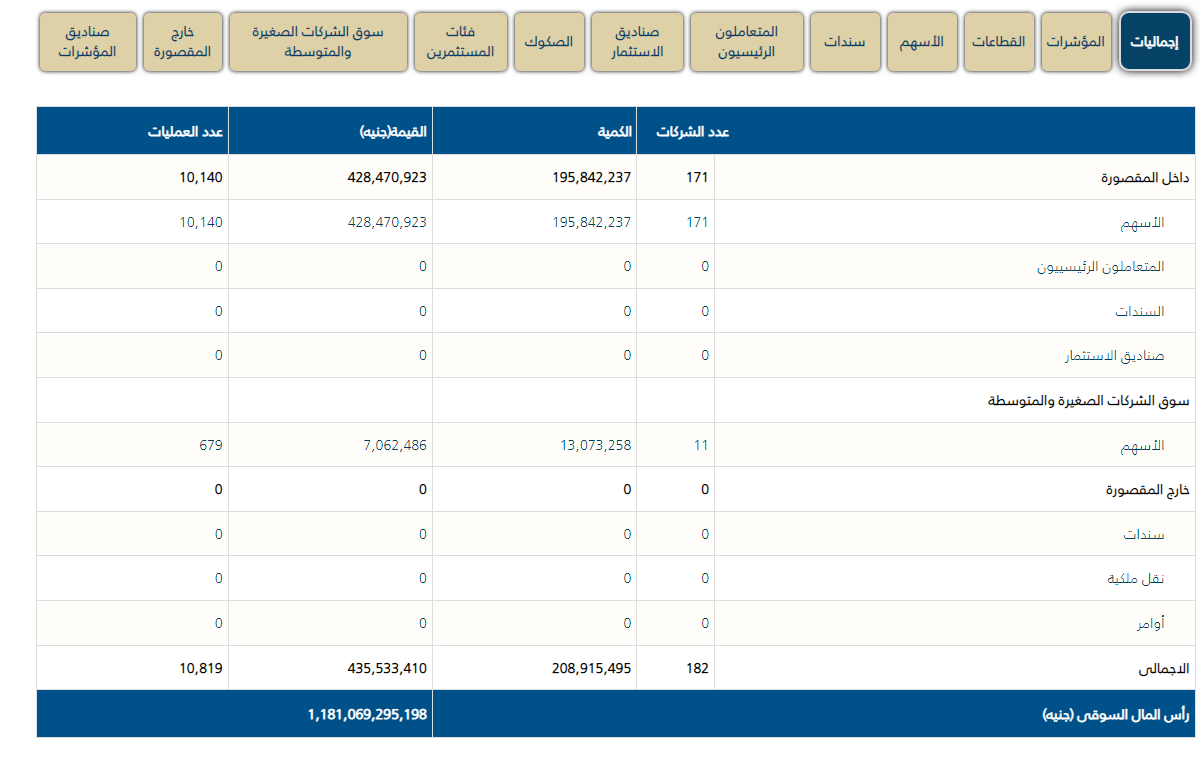
Task: Switch to خارج المقصورة tab at top
Action: pyautogui.click(x=182, y=42)
